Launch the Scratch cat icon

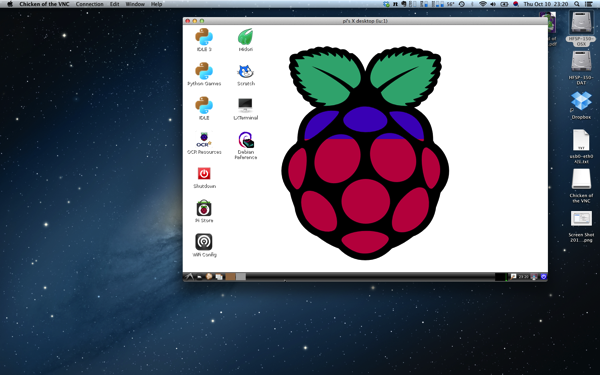pyautogui.click(x=245, y=74)
